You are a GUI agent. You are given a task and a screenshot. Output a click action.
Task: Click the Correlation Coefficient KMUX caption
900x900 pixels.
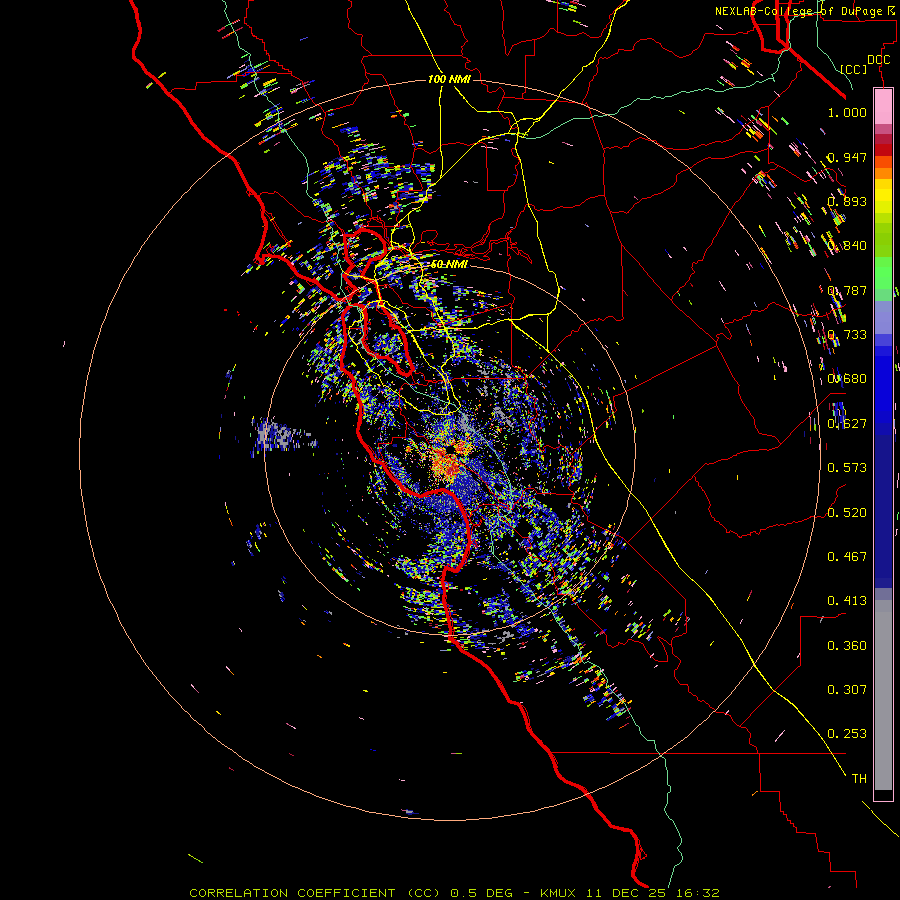click(x=454, y=893)
